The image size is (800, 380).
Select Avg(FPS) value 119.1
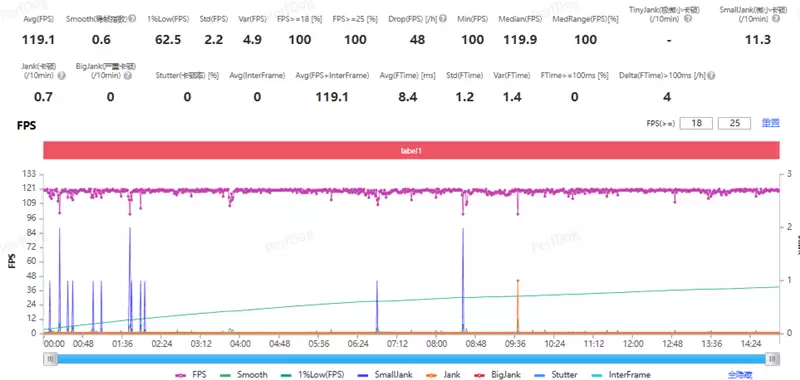coord(38,40)
